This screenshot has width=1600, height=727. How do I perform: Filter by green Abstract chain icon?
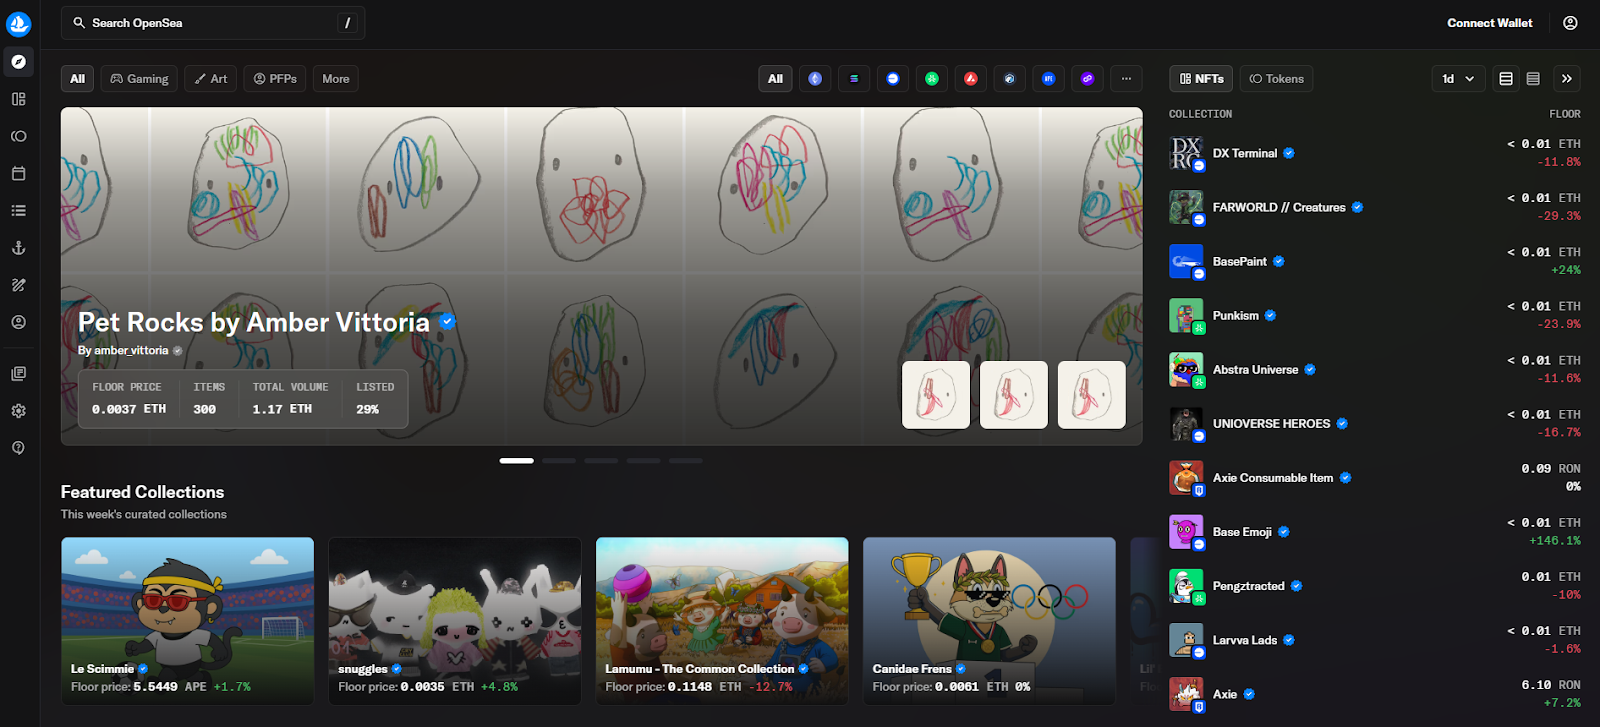click(x=932, y=79)
